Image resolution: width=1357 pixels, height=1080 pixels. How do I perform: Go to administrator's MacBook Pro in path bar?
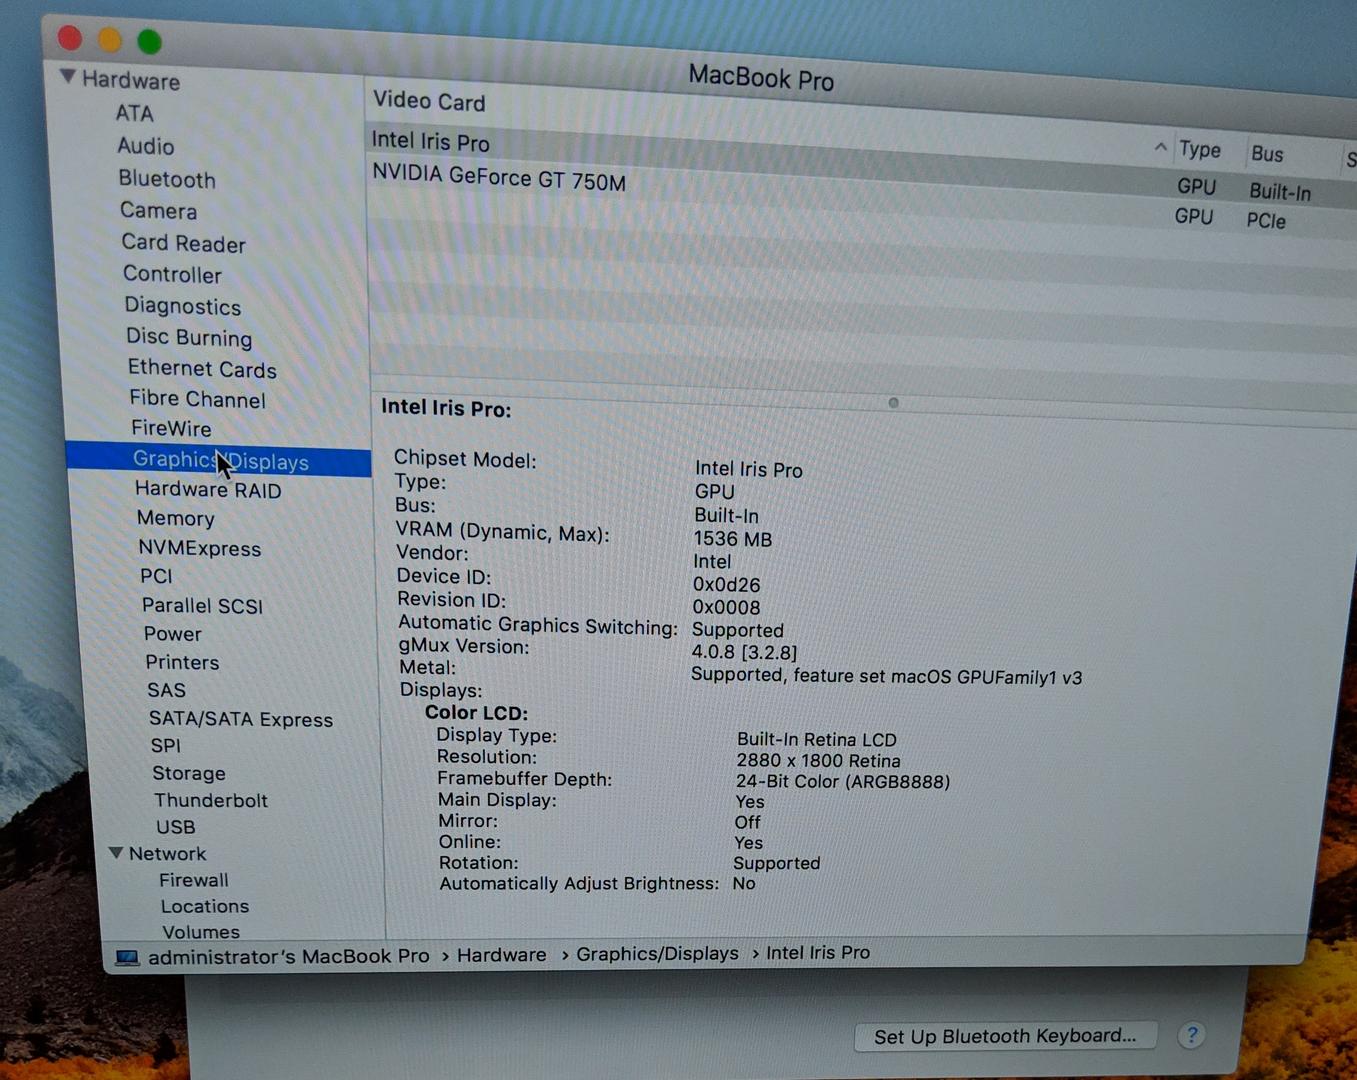click(288, 956)
